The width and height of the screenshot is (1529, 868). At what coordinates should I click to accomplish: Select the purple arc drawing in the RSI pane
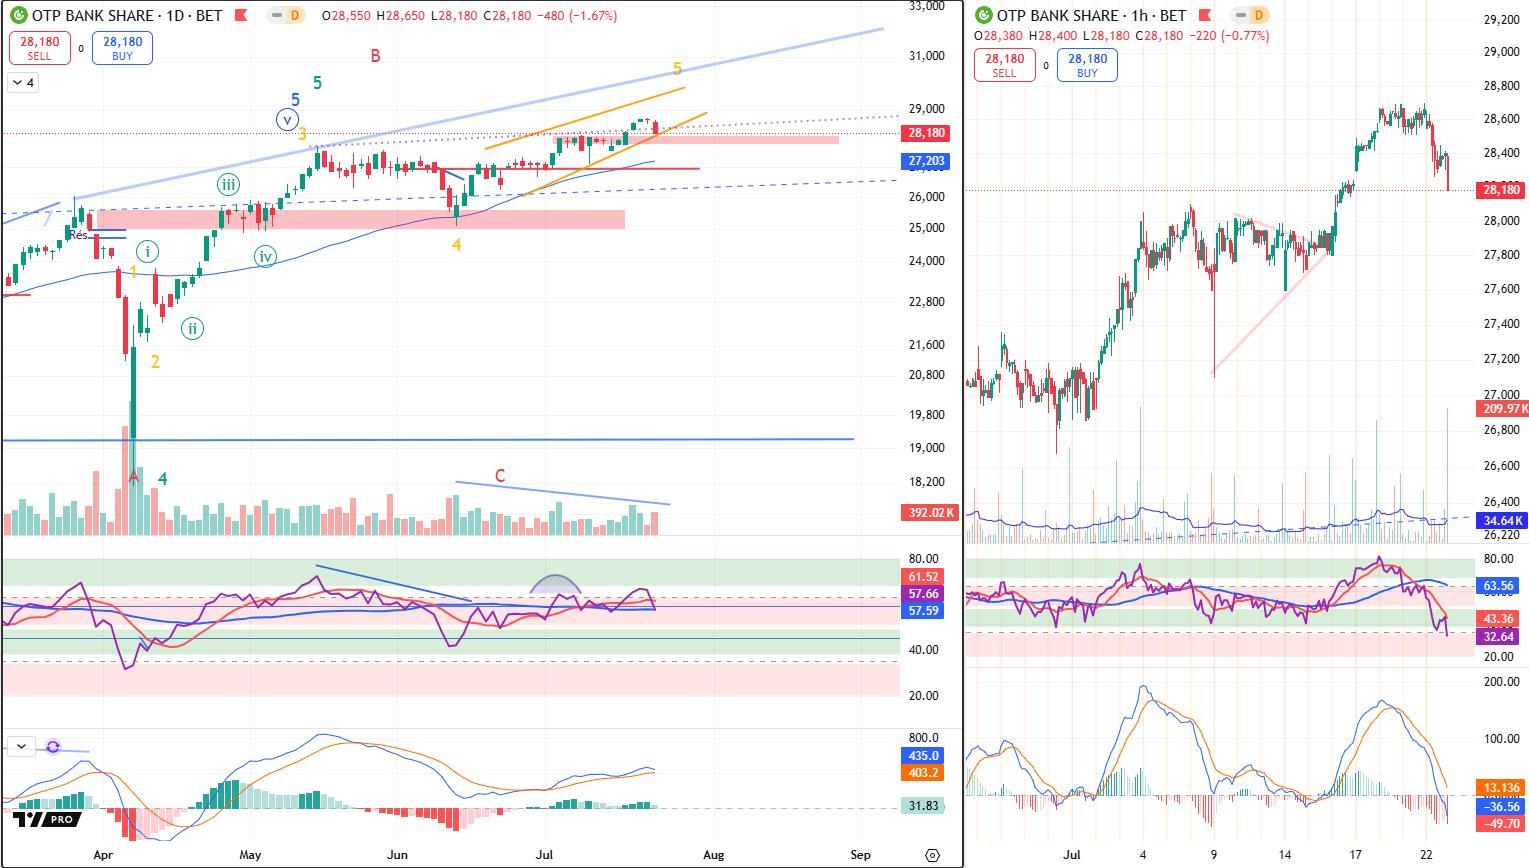coord(557,586)
